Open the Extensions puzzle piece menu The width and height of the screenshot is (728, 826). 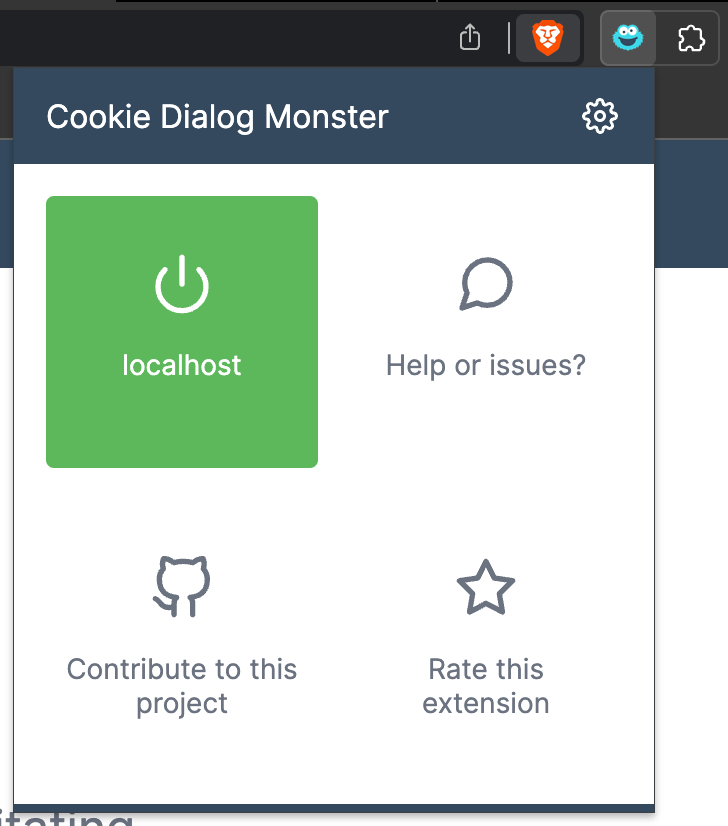[691, 38]
